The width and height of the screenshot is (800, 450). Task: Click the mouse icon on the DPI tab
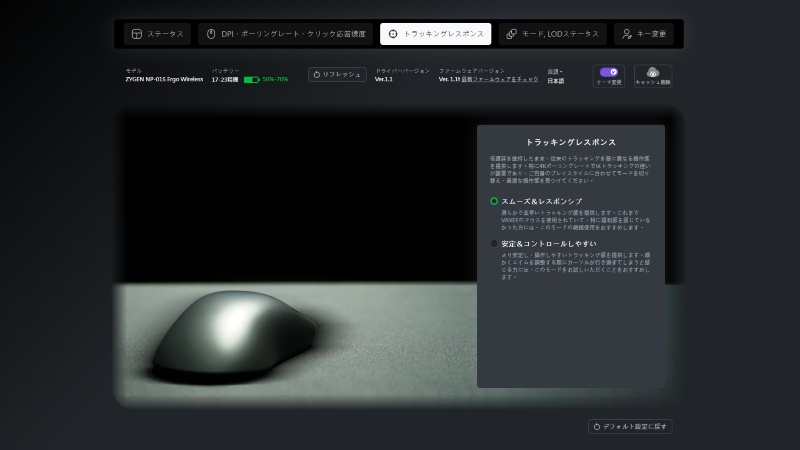211,34
